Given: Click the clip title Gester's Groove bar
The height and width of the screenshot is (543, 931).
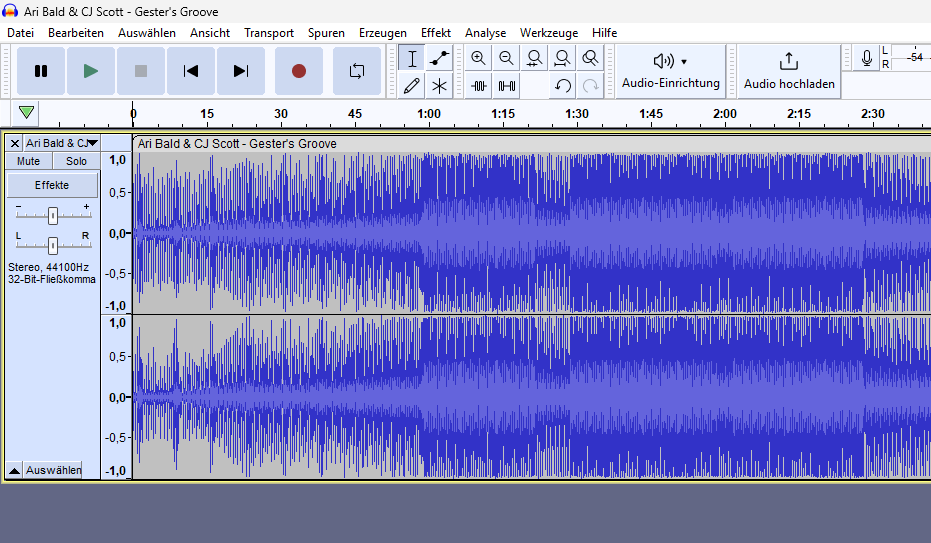Looking at the screenshot, I should click(531, 144).
